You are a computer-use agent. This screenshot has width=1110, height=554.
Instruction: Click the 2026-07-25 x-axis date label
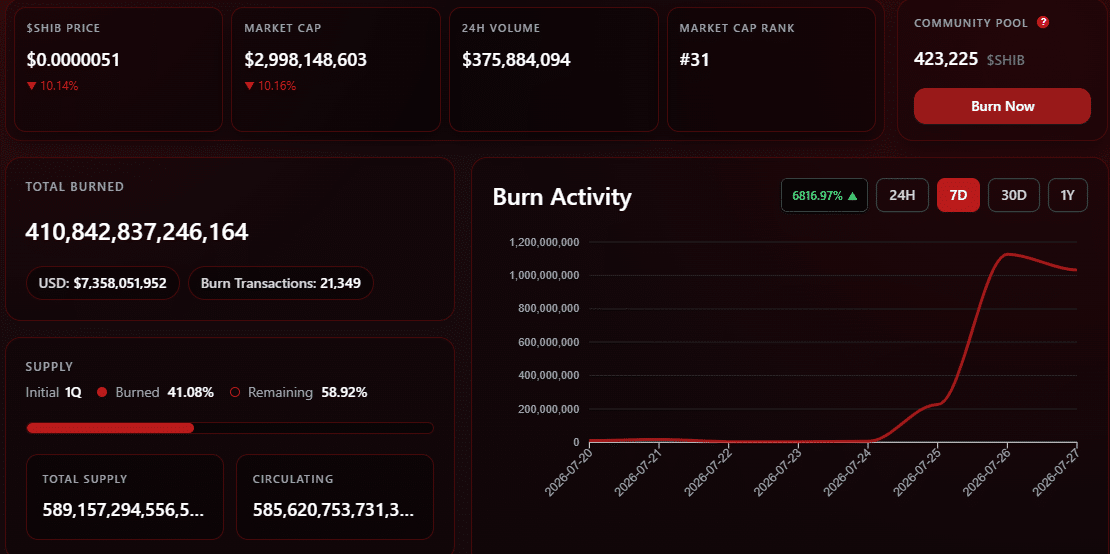coord(917,473)
